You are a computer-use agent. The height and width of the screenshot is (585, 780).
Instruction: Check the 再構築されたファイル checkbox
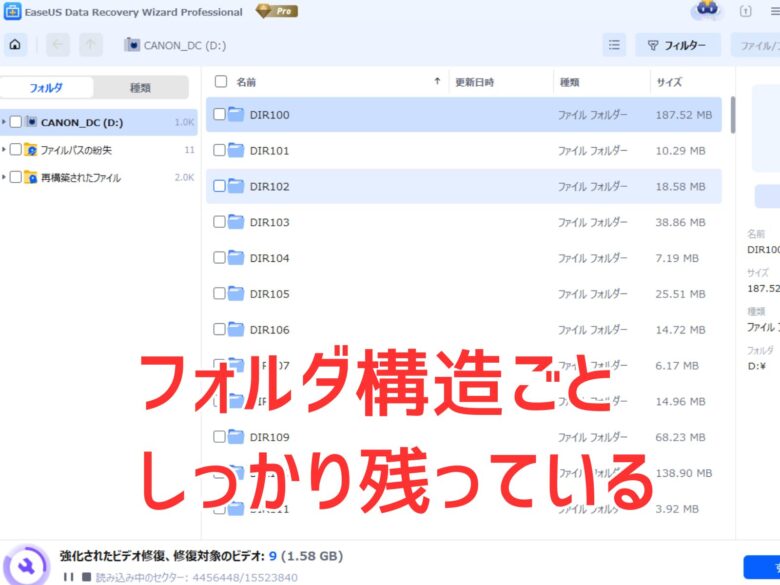15,177
